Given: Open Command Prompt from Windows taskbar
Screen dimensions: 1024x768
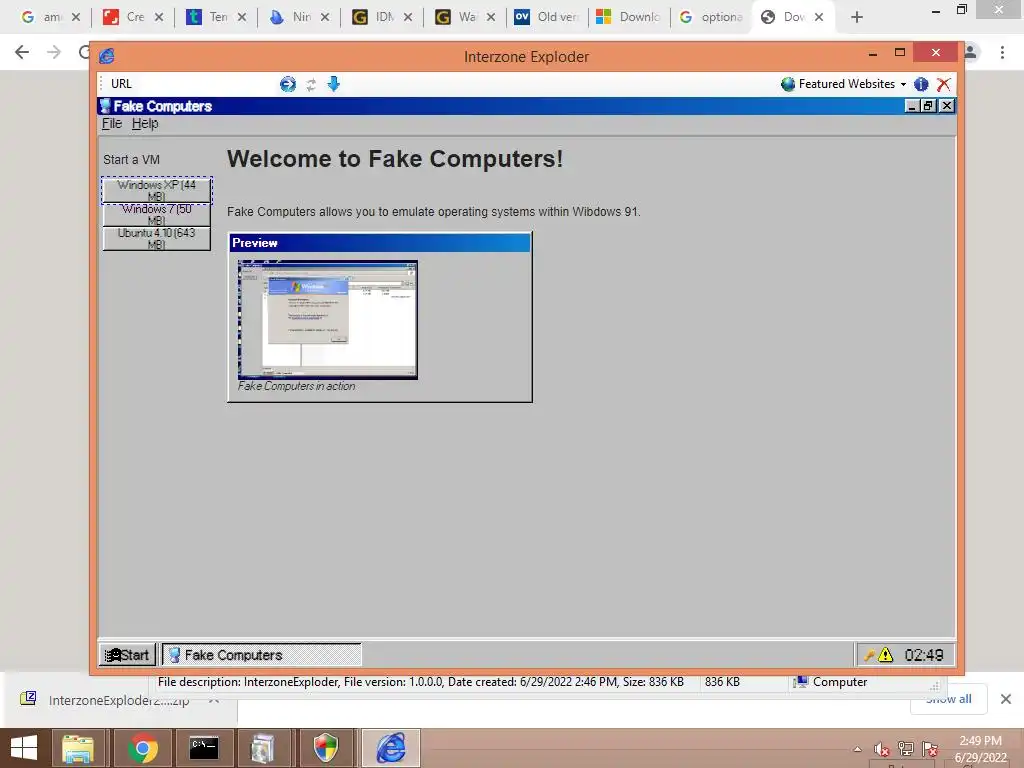Looking at the screenshot, I should click(x=203, y=748).
